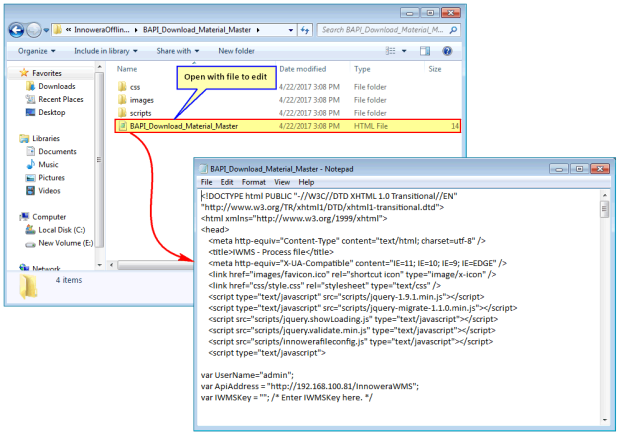Click Notepad title bar document icon

[204, 169]
